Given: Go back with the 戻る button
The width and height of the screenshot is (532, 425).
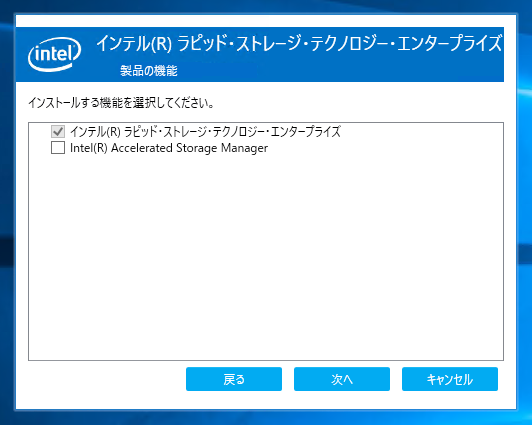Looking at the screenshot, I should 234,379.
